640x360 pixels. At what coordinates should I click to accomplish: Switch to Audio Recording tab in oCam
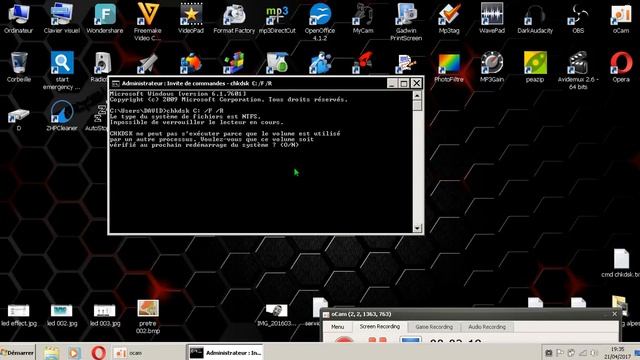point(487,327)
